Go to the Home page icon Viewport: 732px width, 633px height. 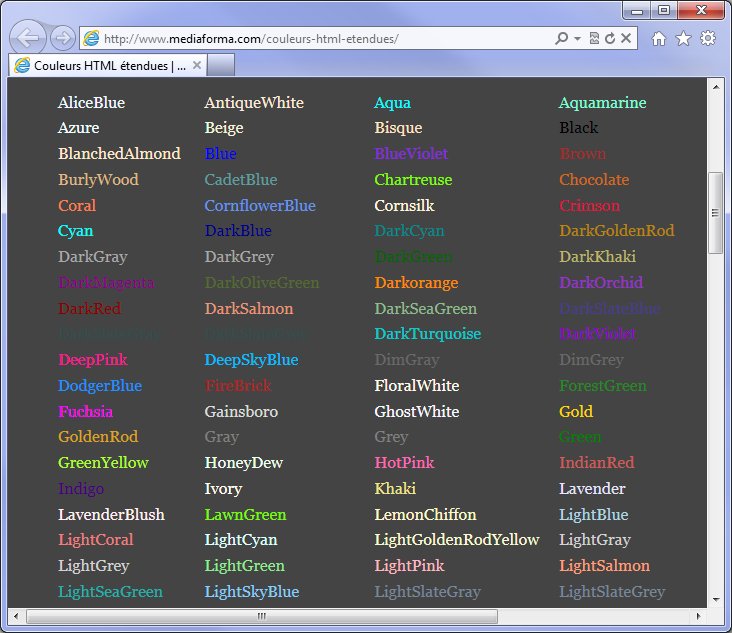[658, 39]
